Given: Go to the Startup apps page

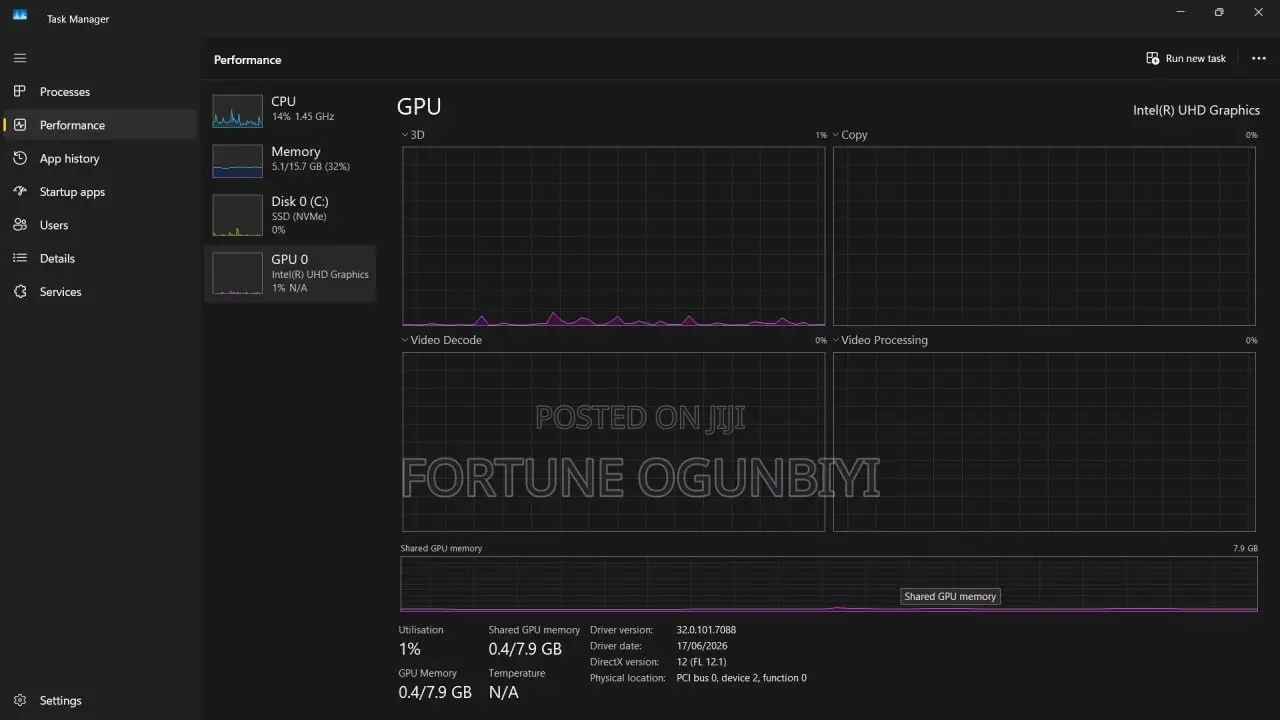Looking at the screenshot, I should pos(100,192).
